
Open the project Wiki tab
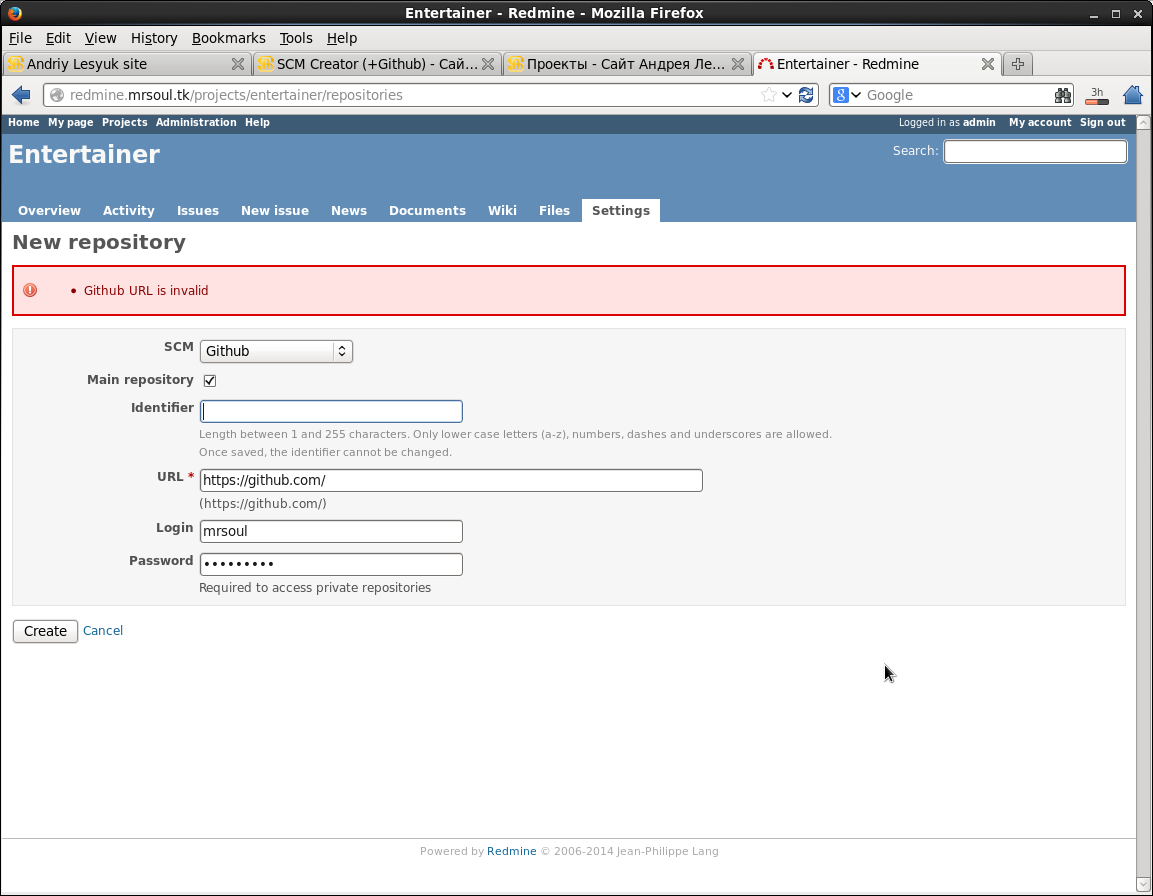click(x=502, y=210)
